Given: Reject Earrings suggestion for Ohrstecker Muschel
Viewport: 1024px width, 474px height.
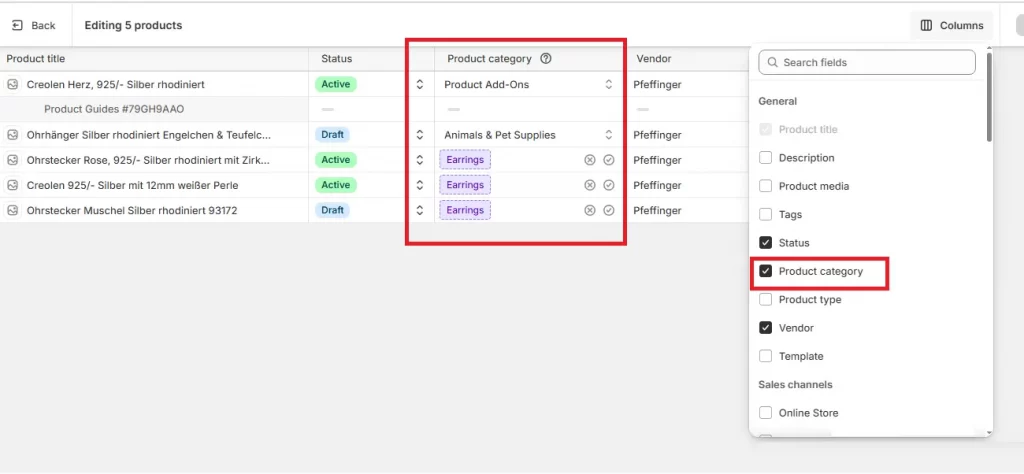Looking at the screenshot, I should [x=590, y=210].
